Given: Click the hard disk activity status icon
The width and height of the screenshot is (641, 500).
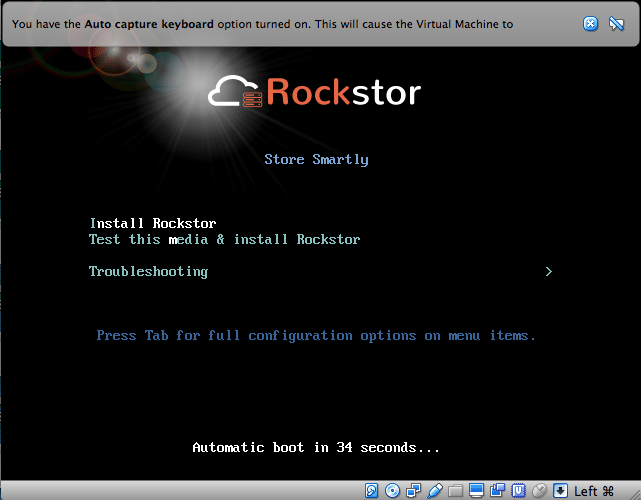Looking at the screenshot, I should point(371,490).
